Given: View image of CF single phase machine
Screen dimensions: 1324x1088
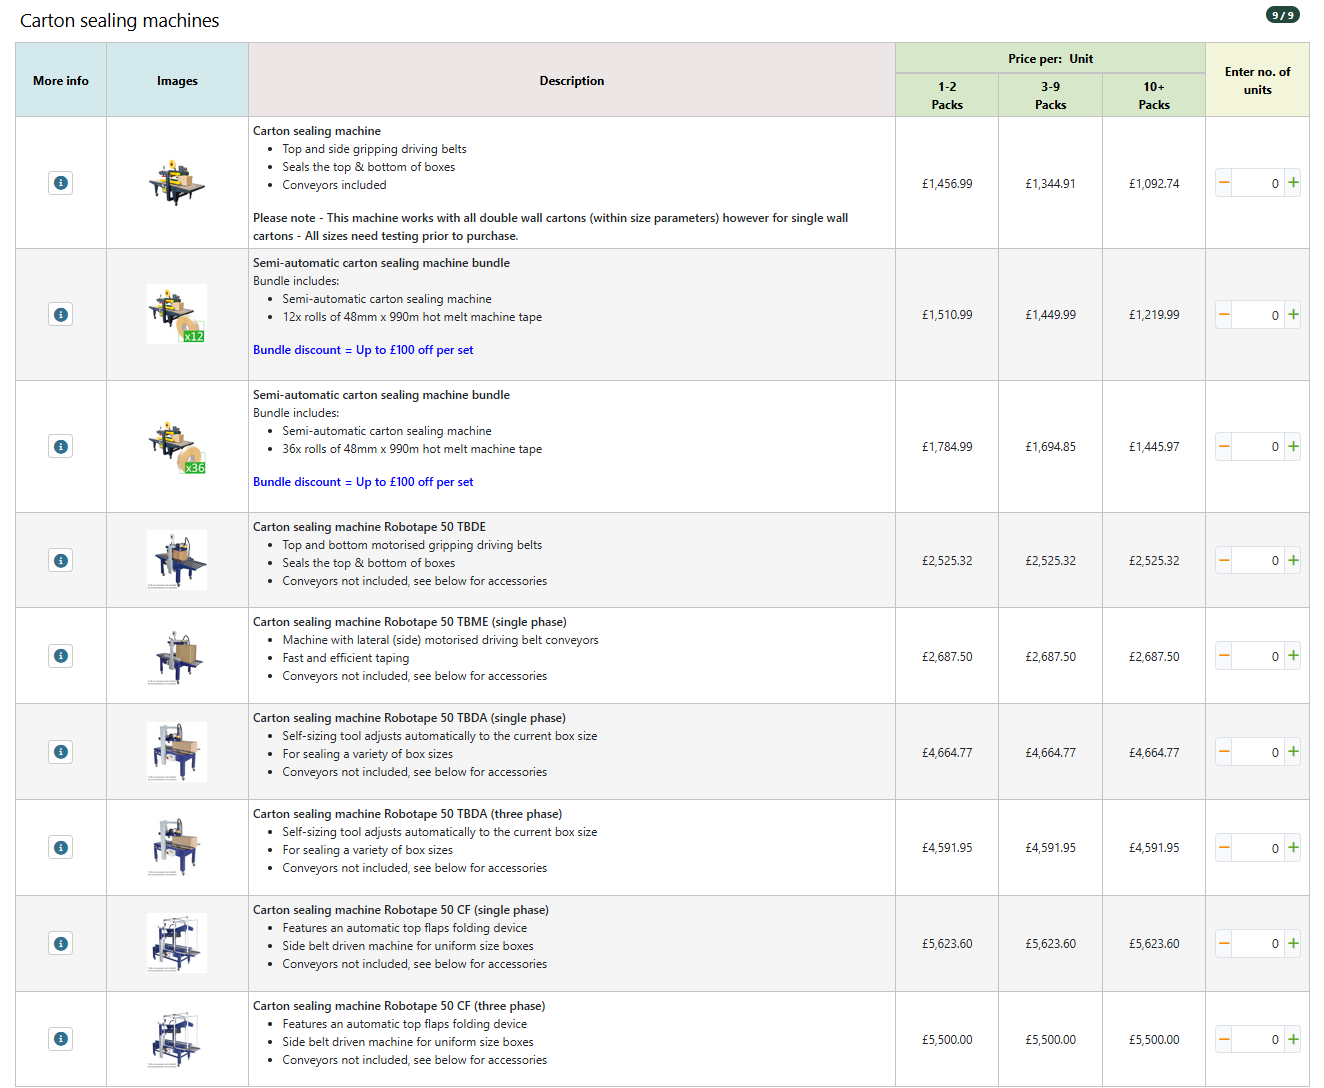Looking at the screenshot, I should click(x=177, y=943).
